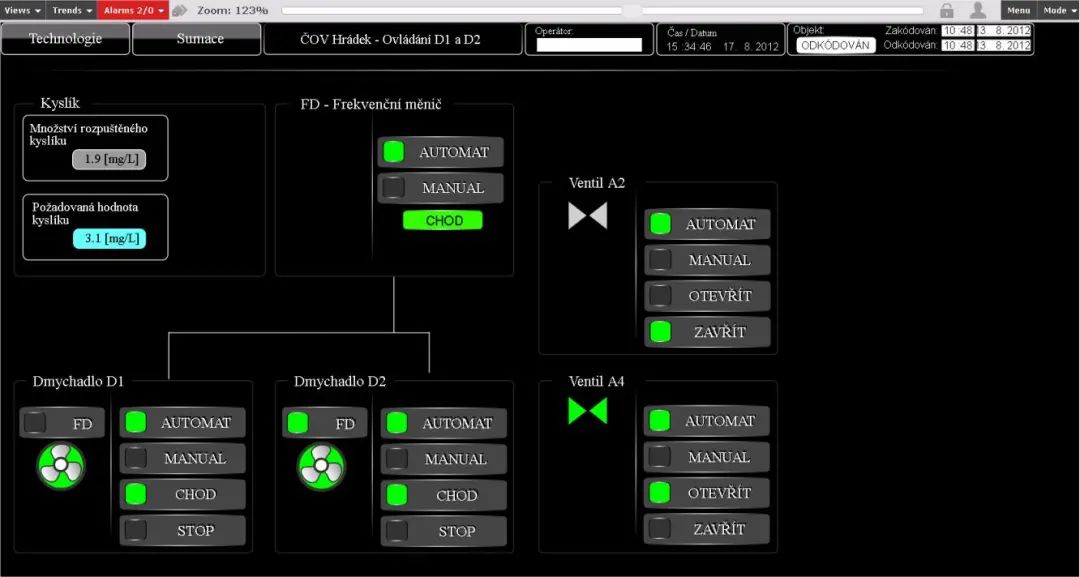This screenshot has height=577, width=1080.
Task: Select OTEVŘÍT for Ventil A2
Action: coord(707,296)
